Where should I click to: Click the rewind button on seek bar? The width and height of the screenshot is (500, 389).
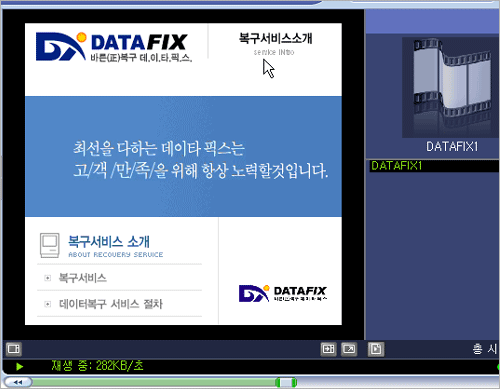pyautogui.click(x=18, y=382)
